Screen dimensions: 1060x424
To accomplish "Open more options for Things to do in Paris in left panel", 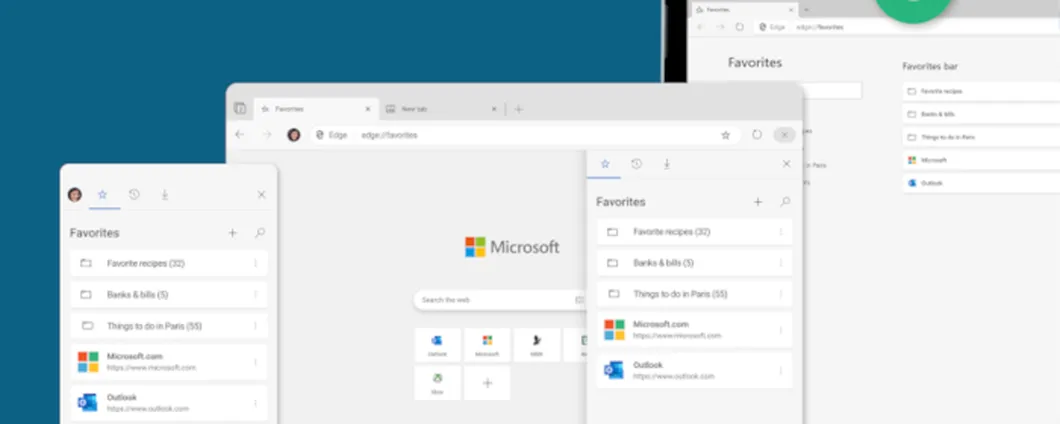I will pyautogui.click(x=256, y=326).
